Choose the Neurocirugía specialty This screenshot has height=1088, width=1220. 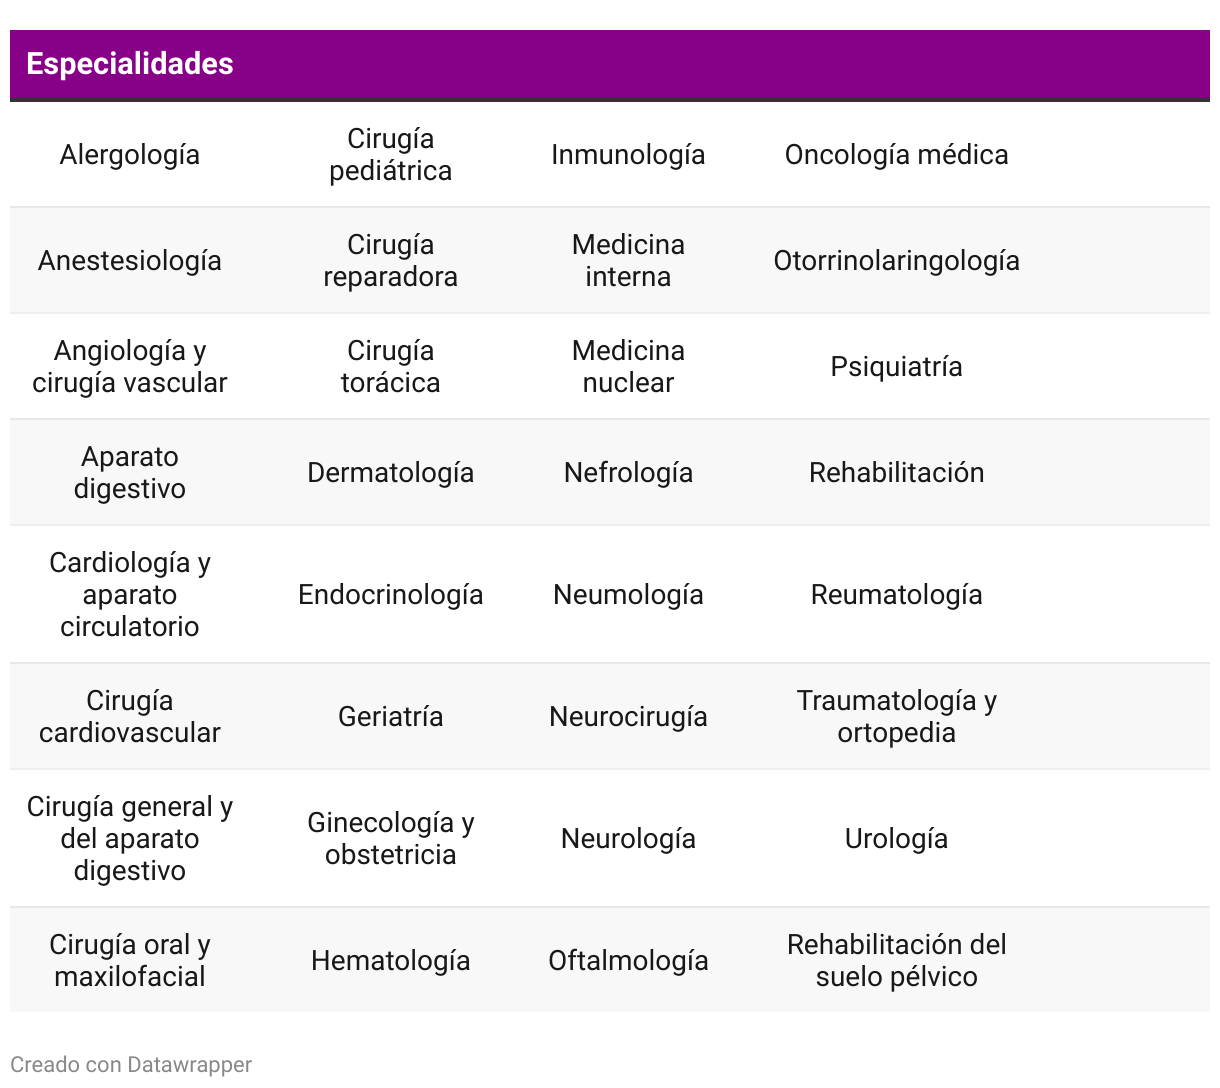(628, 717)
